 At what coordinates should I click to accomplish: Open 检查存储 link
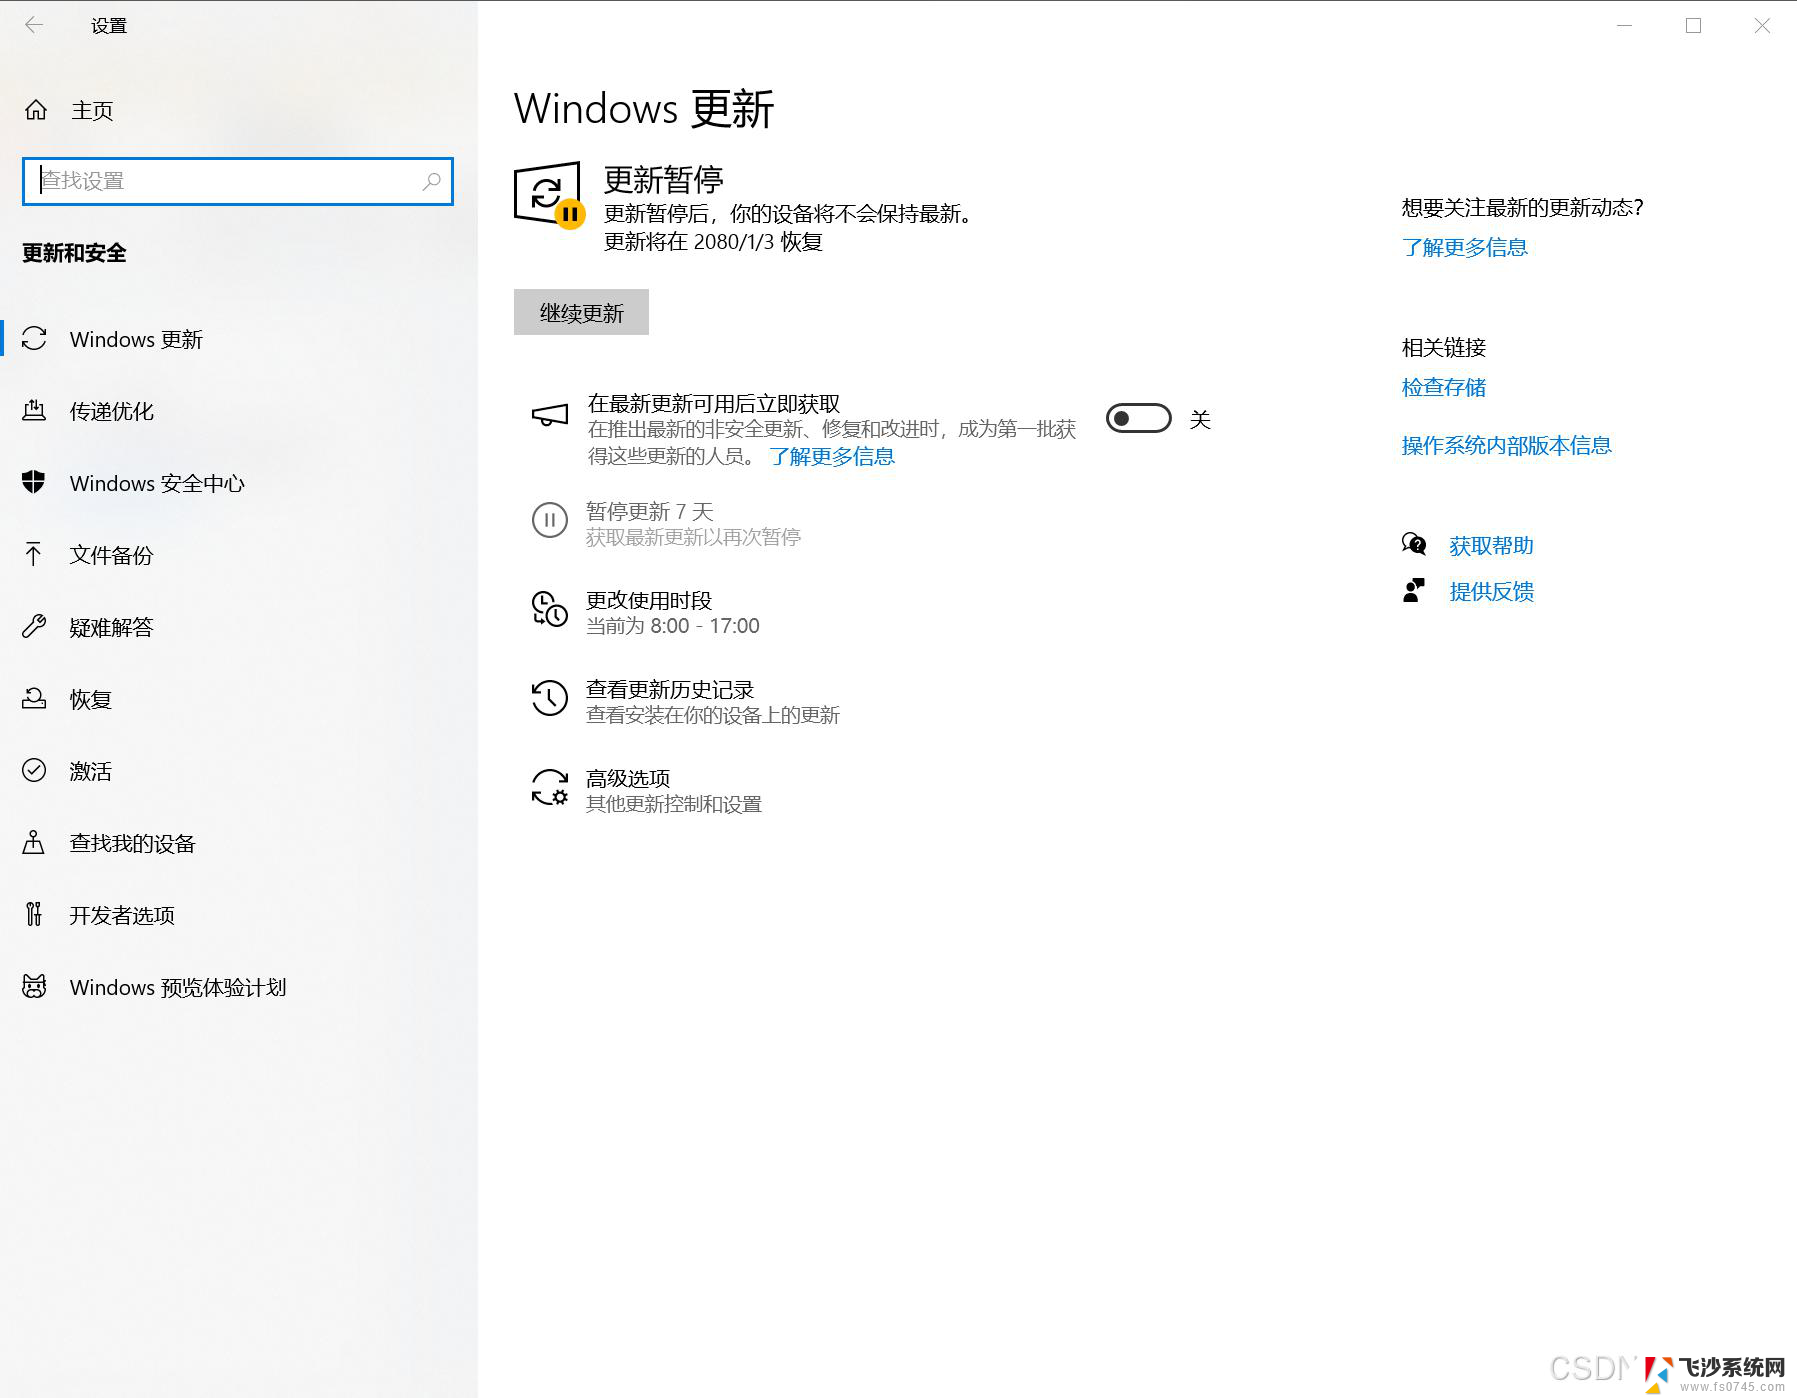1444,388
